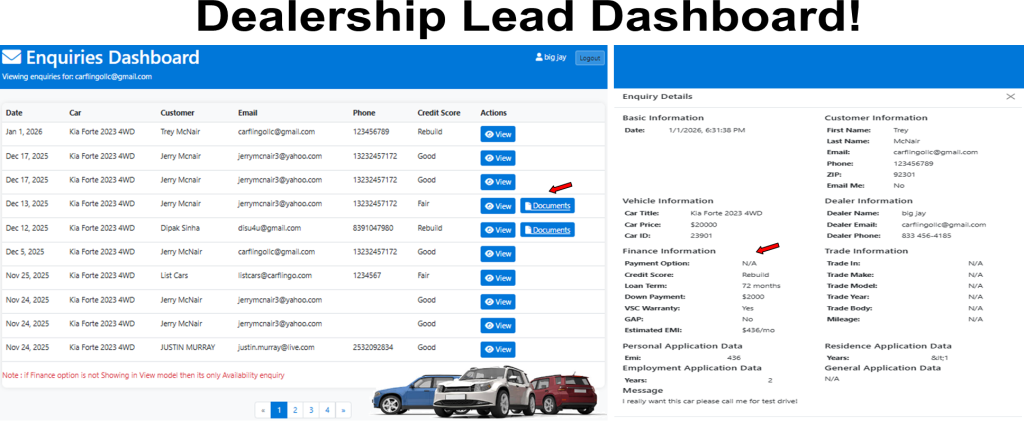Click the next page arrow in pagination
Viewport: 1024px width, 421px height.
click(x=343, y=409)
